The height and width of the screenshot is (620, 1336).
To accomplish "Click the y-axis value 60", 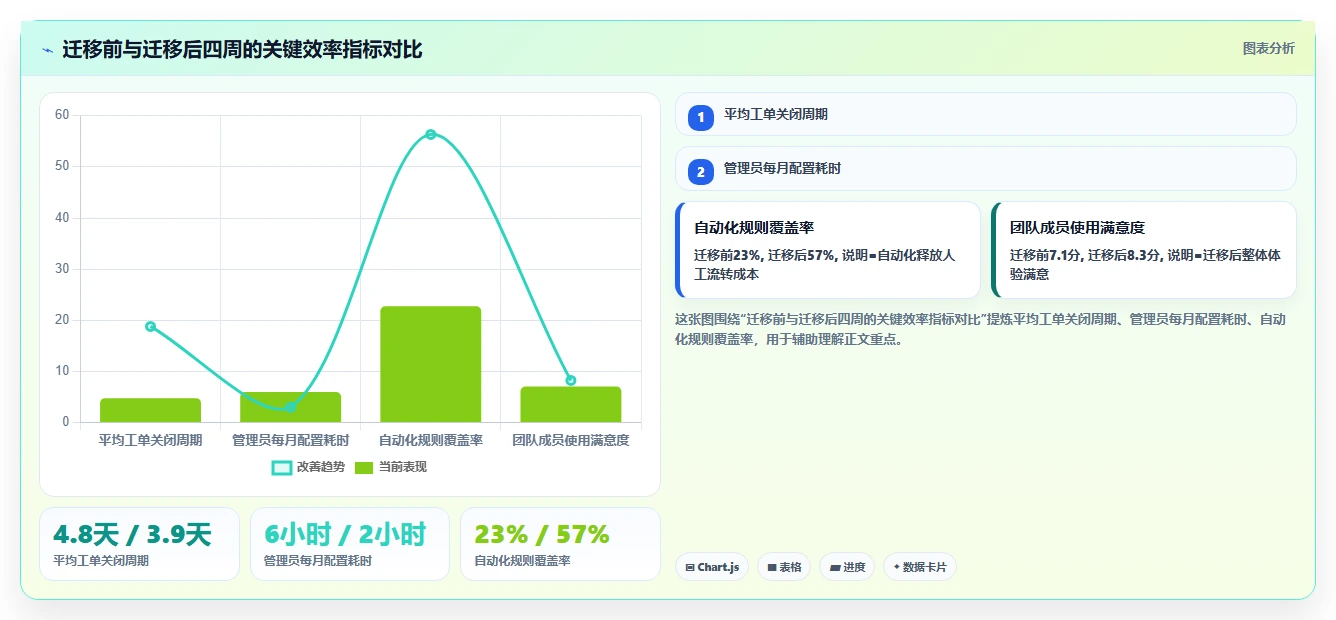I will coord(62,115).
